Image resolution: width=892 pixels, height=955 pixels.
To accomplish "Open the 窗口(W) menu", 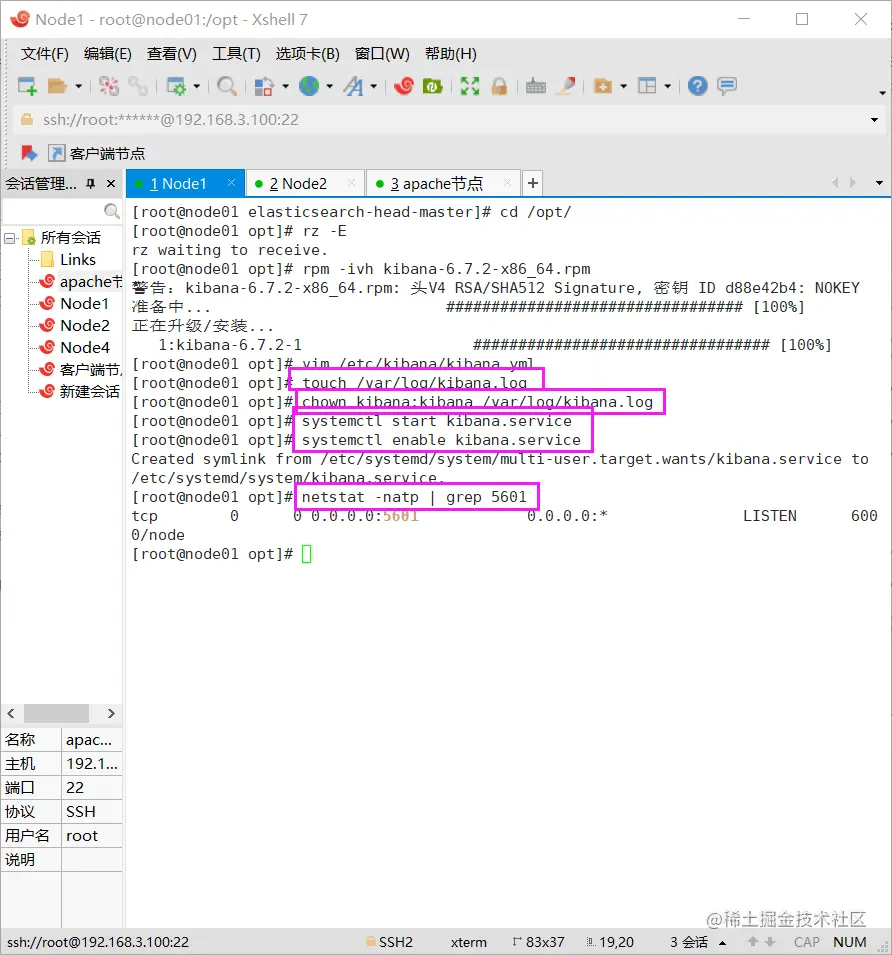I will coord(382,54).
